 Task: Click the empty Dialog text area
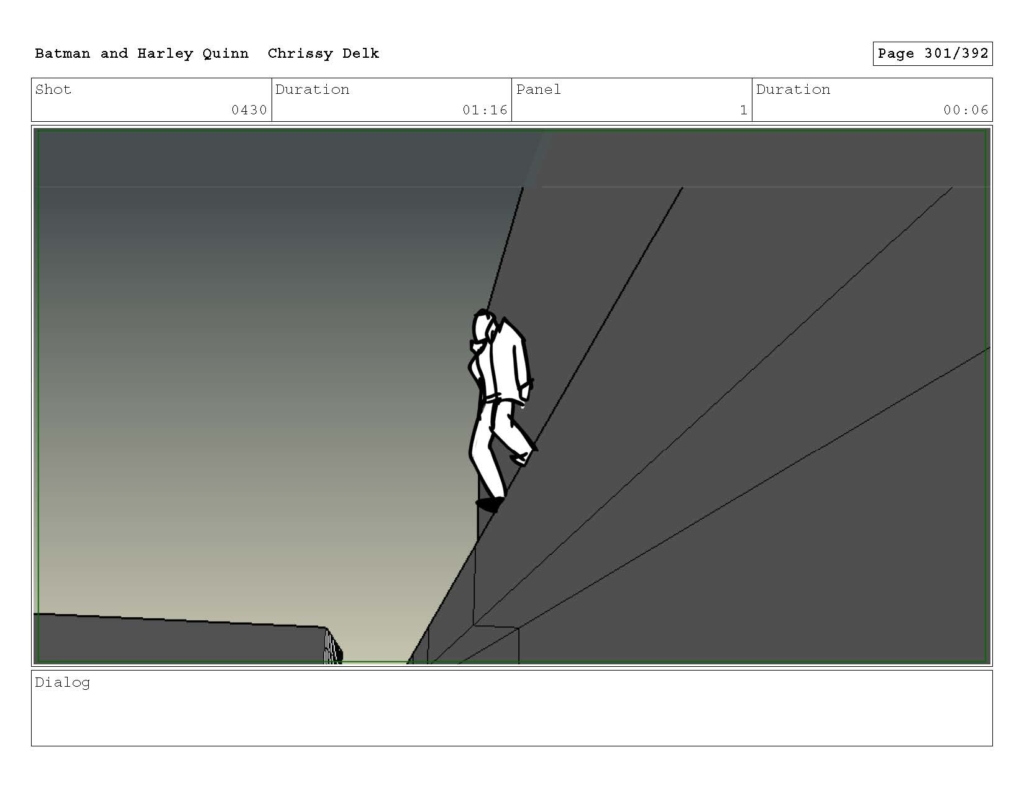coord(512,708)
